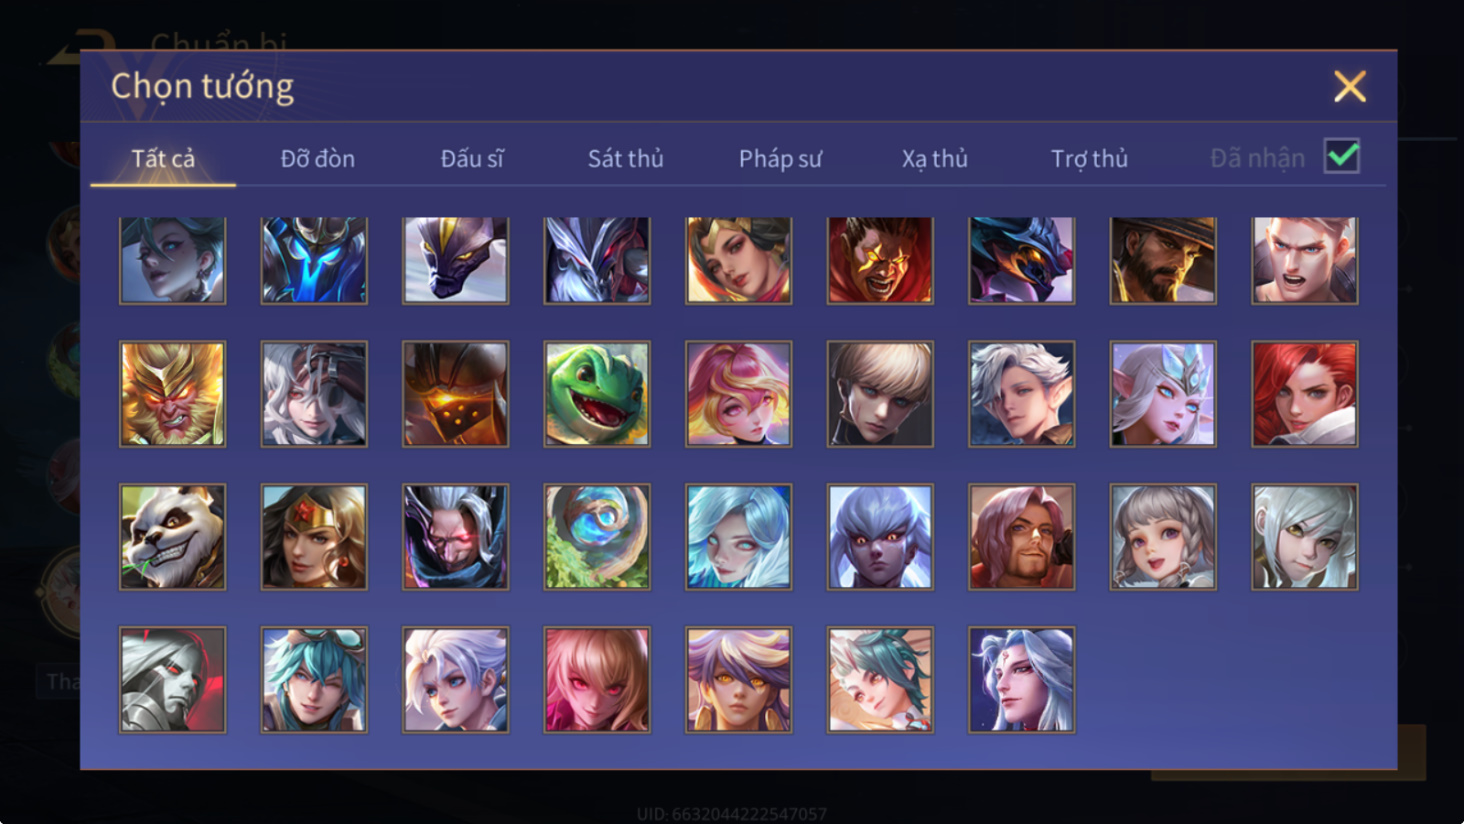This screenshot has height=824, width=1464.
Task: Close the Chọn tướng dialog
Action: (1350, 87)
